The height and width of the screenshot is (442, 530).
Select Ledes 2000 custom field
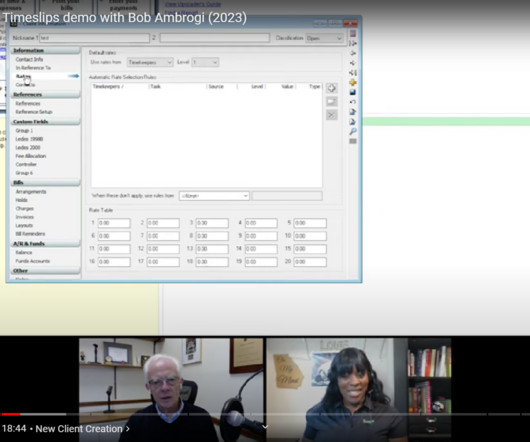click(28, 147)
